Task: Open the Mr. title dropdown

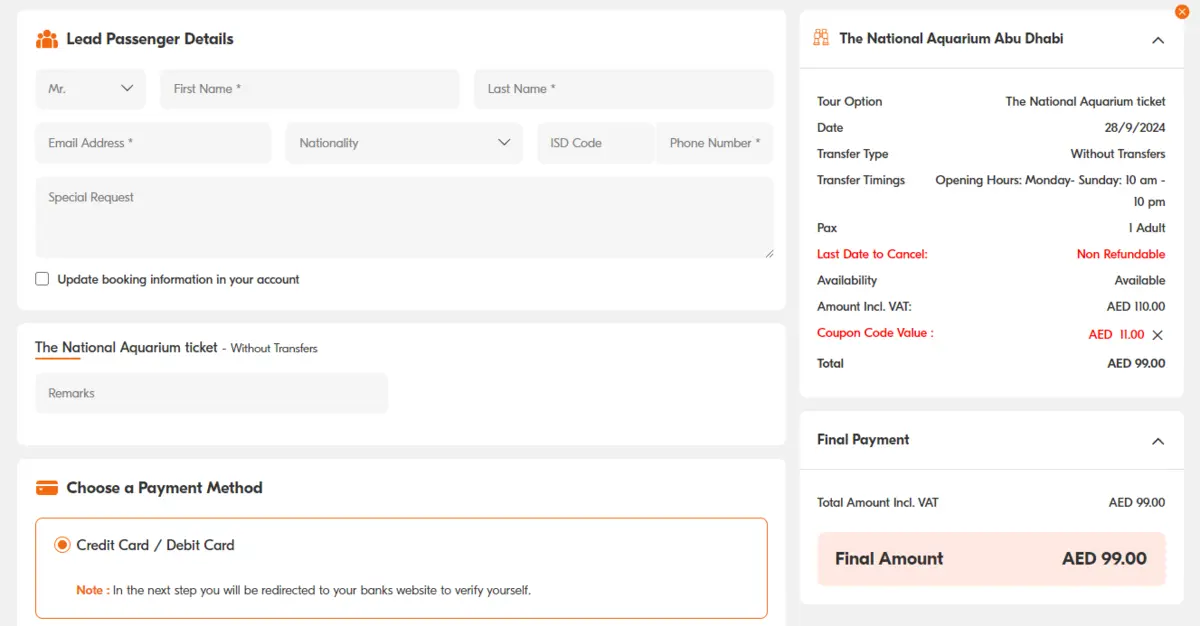Action: [x=90, y=89]
